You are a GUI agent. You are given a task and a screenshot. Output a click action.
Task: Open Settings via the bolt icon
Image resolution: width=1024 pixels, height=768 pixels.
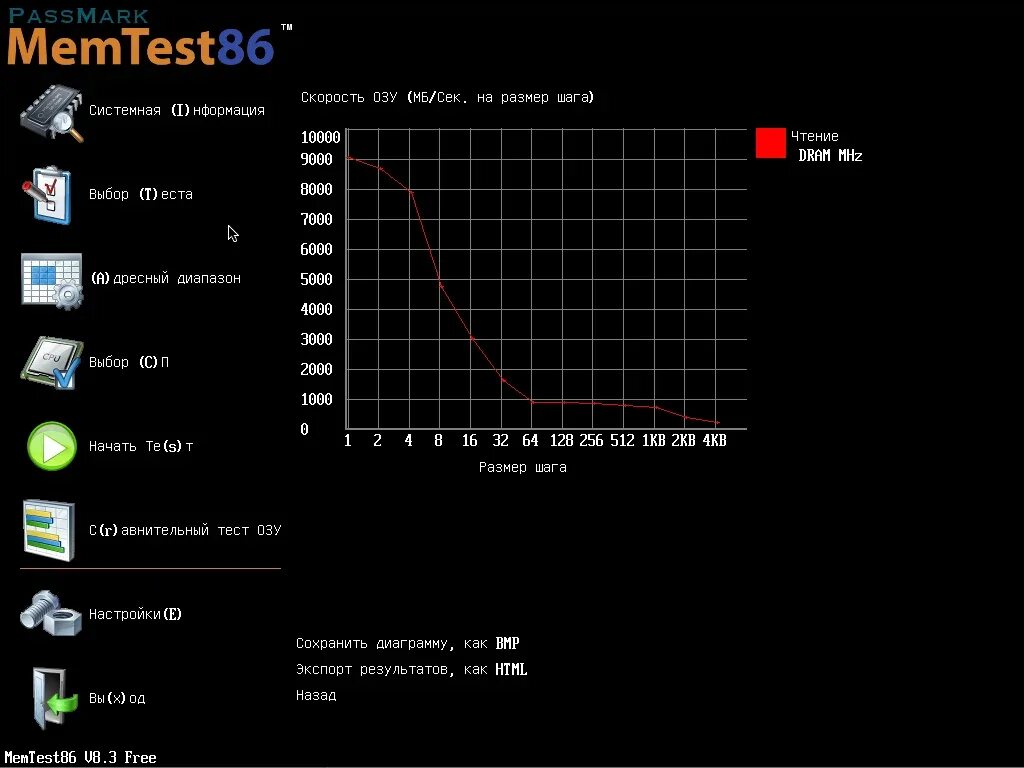point(50,613)
